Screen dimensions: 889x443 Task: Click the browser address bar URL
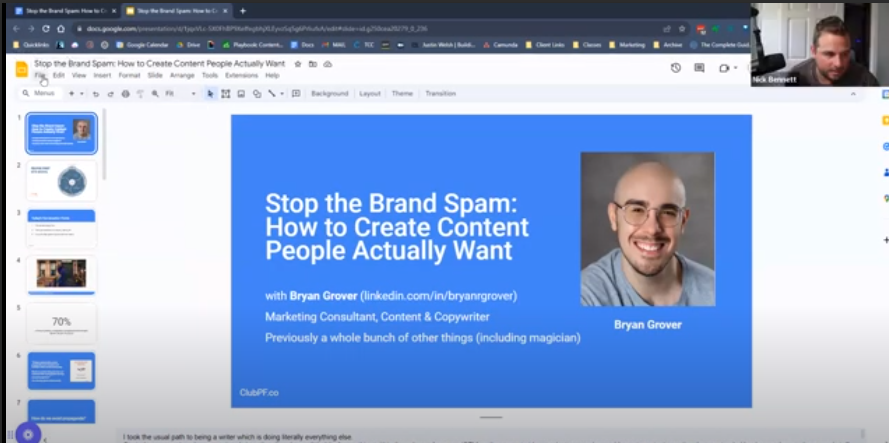pyautogui.click(x=257, y=28)
